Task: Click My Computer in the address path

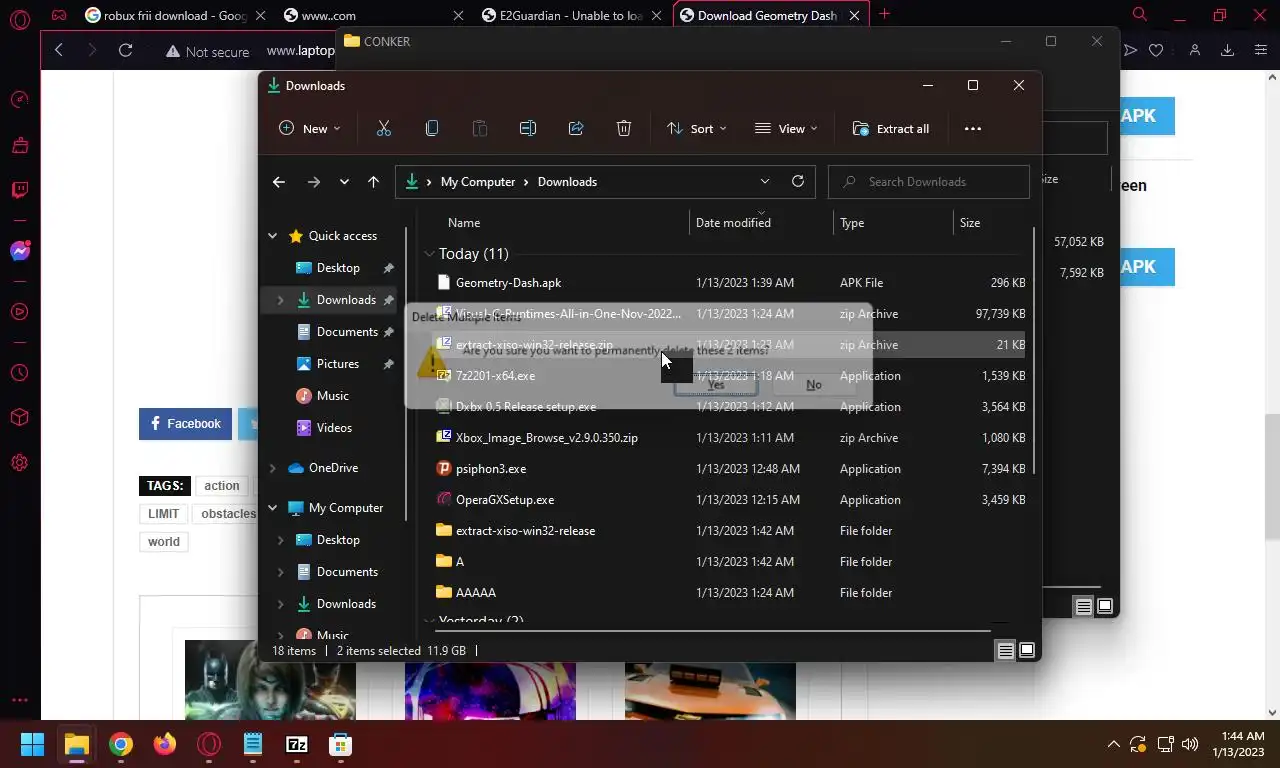Action: click(478, 181)
